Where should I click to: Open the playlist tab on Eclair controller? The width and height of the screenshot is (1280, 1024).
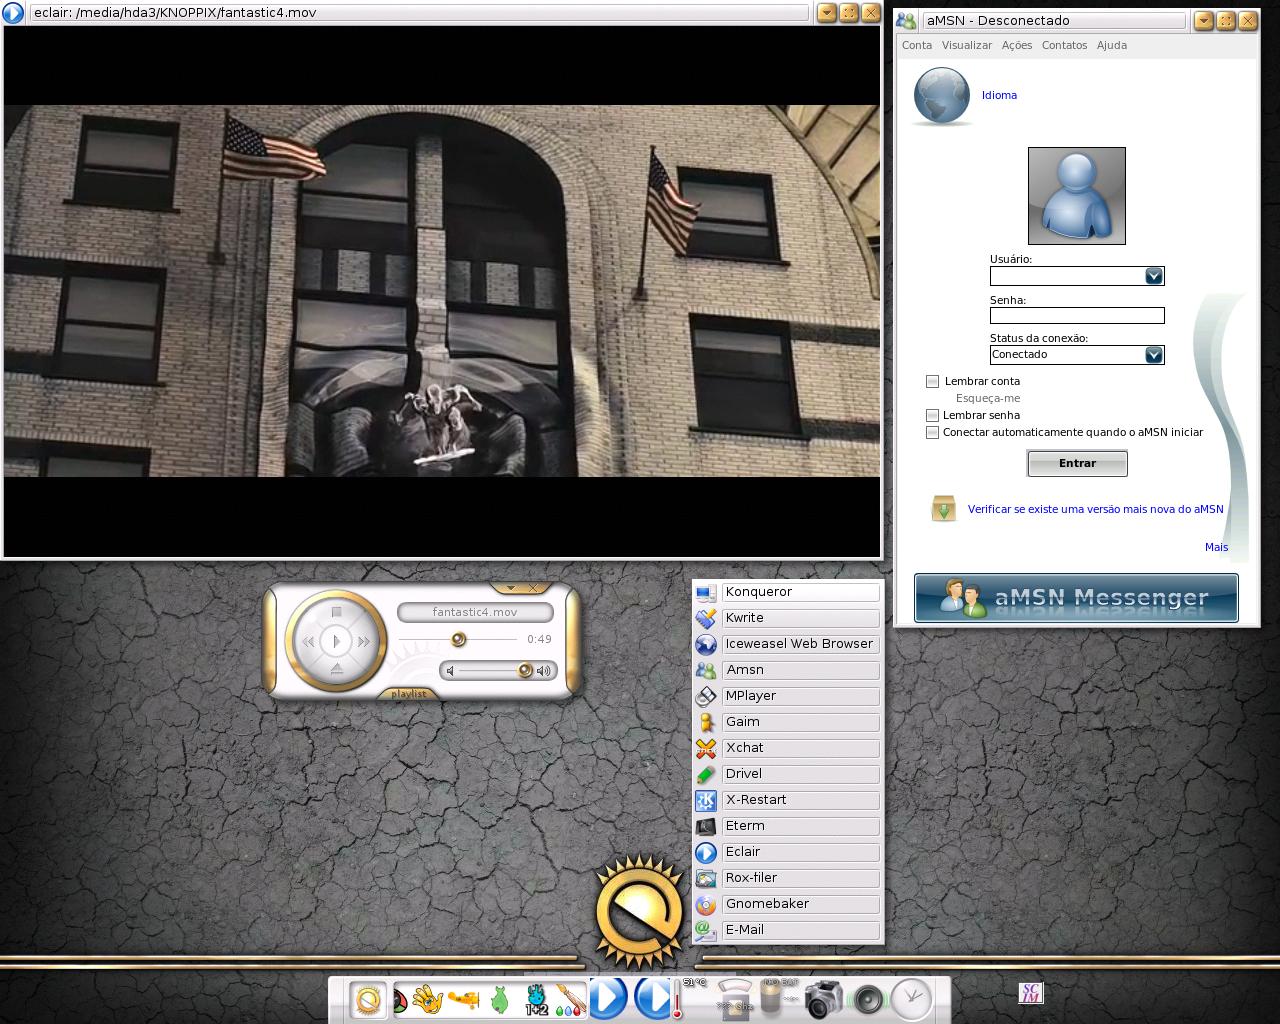click(408, 693)
